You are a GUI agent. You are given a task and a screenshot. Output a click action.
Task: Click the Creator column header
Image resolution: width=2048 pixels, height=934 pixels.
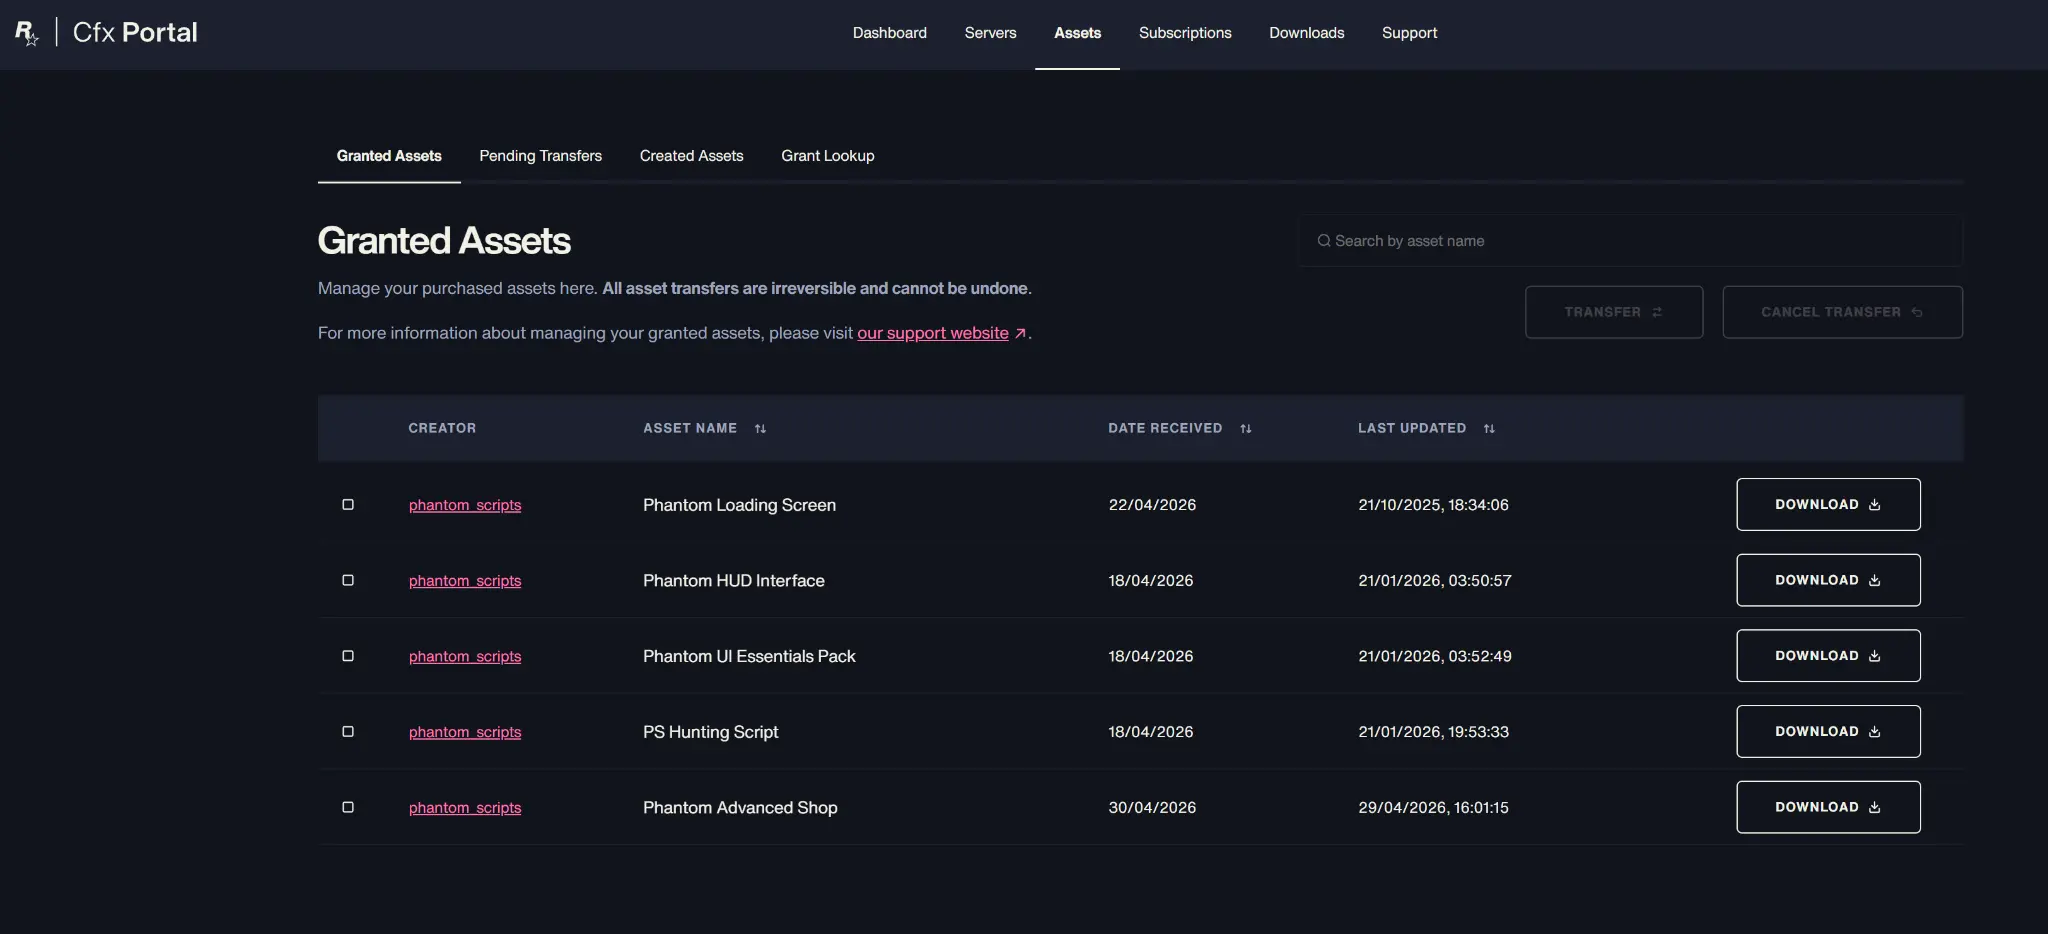coord(442,429)
